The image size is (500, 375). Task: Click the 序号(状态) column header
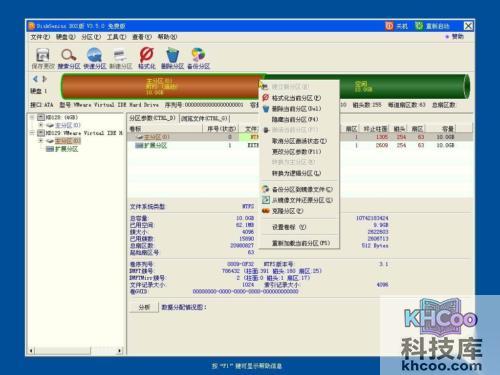221,129
